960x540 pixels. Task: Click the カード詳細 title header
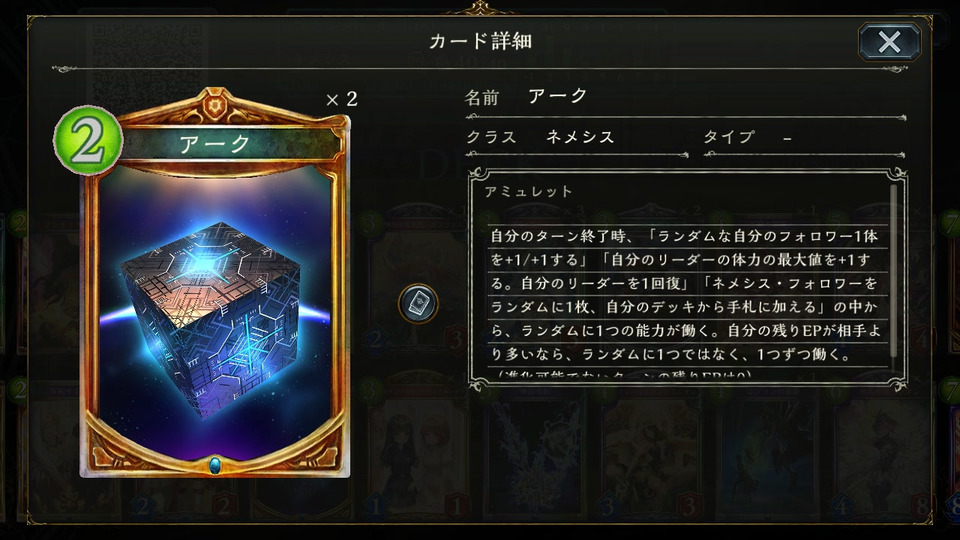[480, 41]
